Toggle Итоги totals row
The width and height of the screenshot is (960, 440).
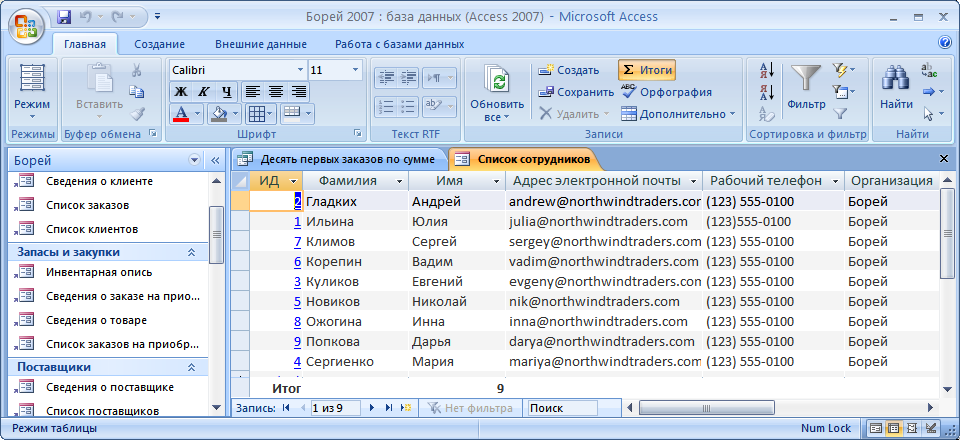pos(647,70)
